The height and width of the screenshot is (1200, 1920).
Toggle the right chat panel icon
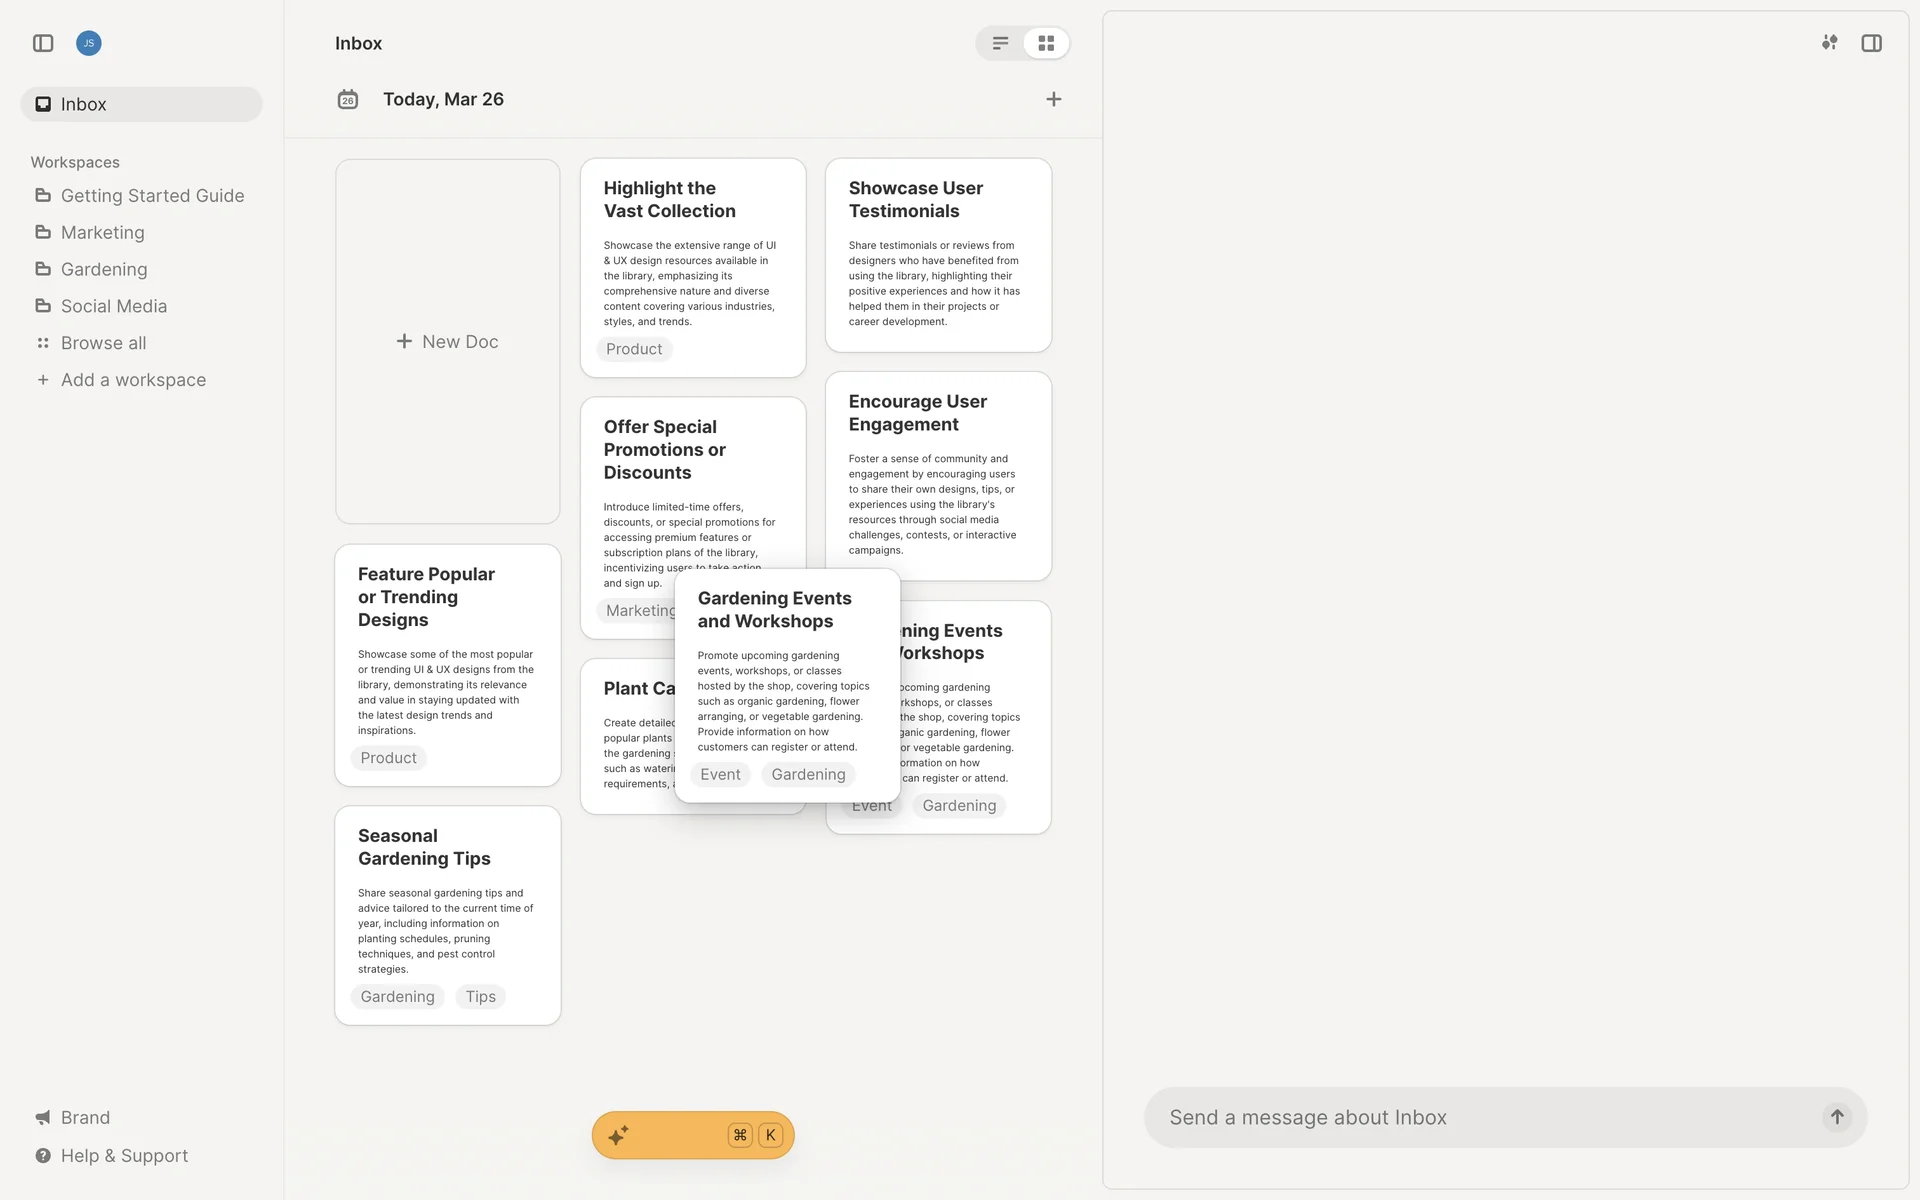click(x=1871, y=43)
